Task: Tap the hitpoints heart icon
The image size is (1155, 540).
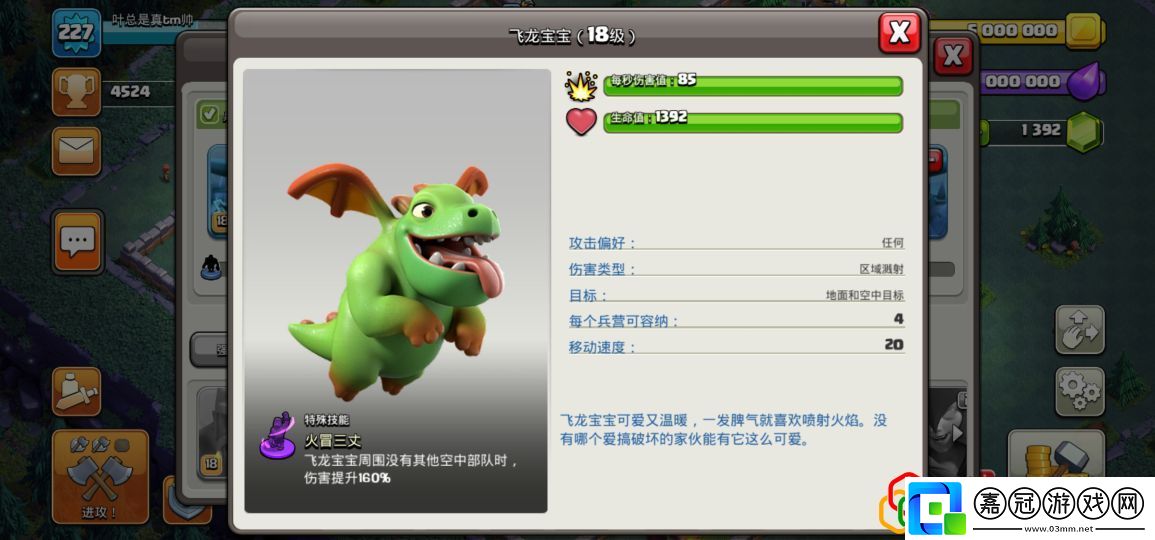Action: 581,122
